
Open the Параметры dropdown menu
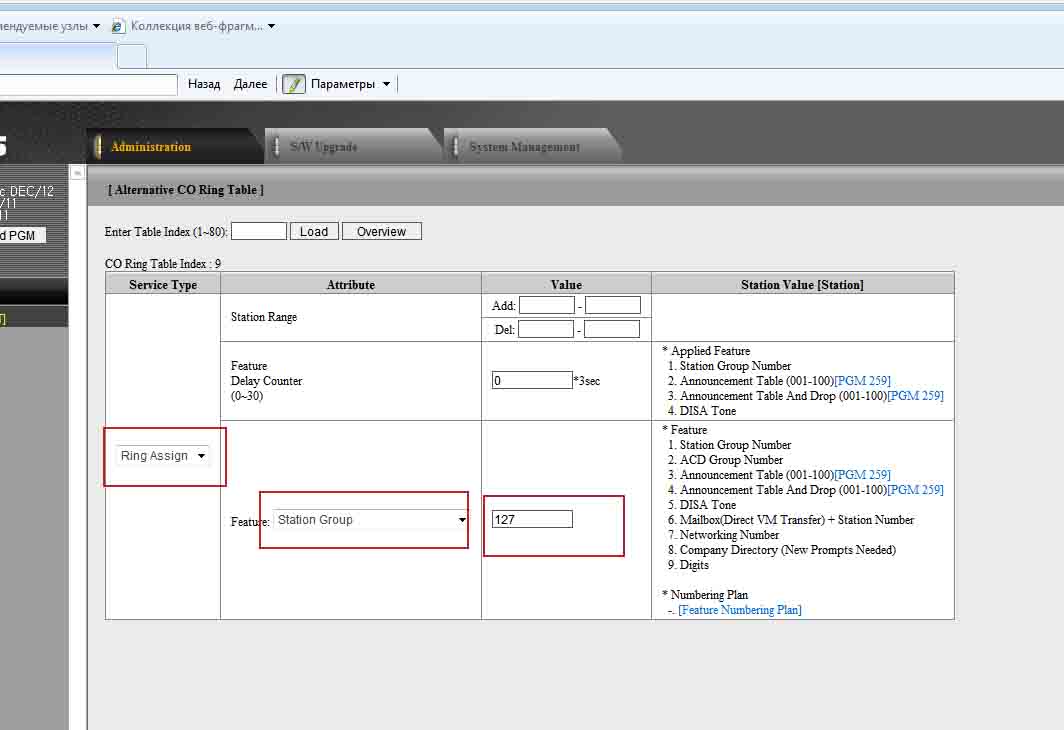pos(349,84)
